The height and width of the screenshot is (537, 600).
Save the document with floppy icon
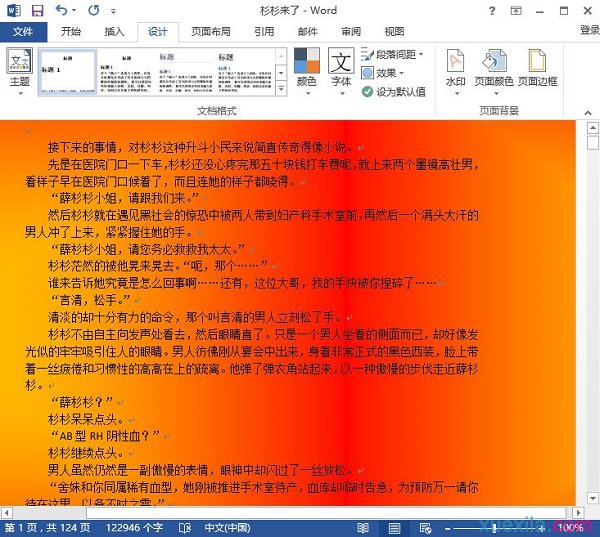tap(37, 10)
